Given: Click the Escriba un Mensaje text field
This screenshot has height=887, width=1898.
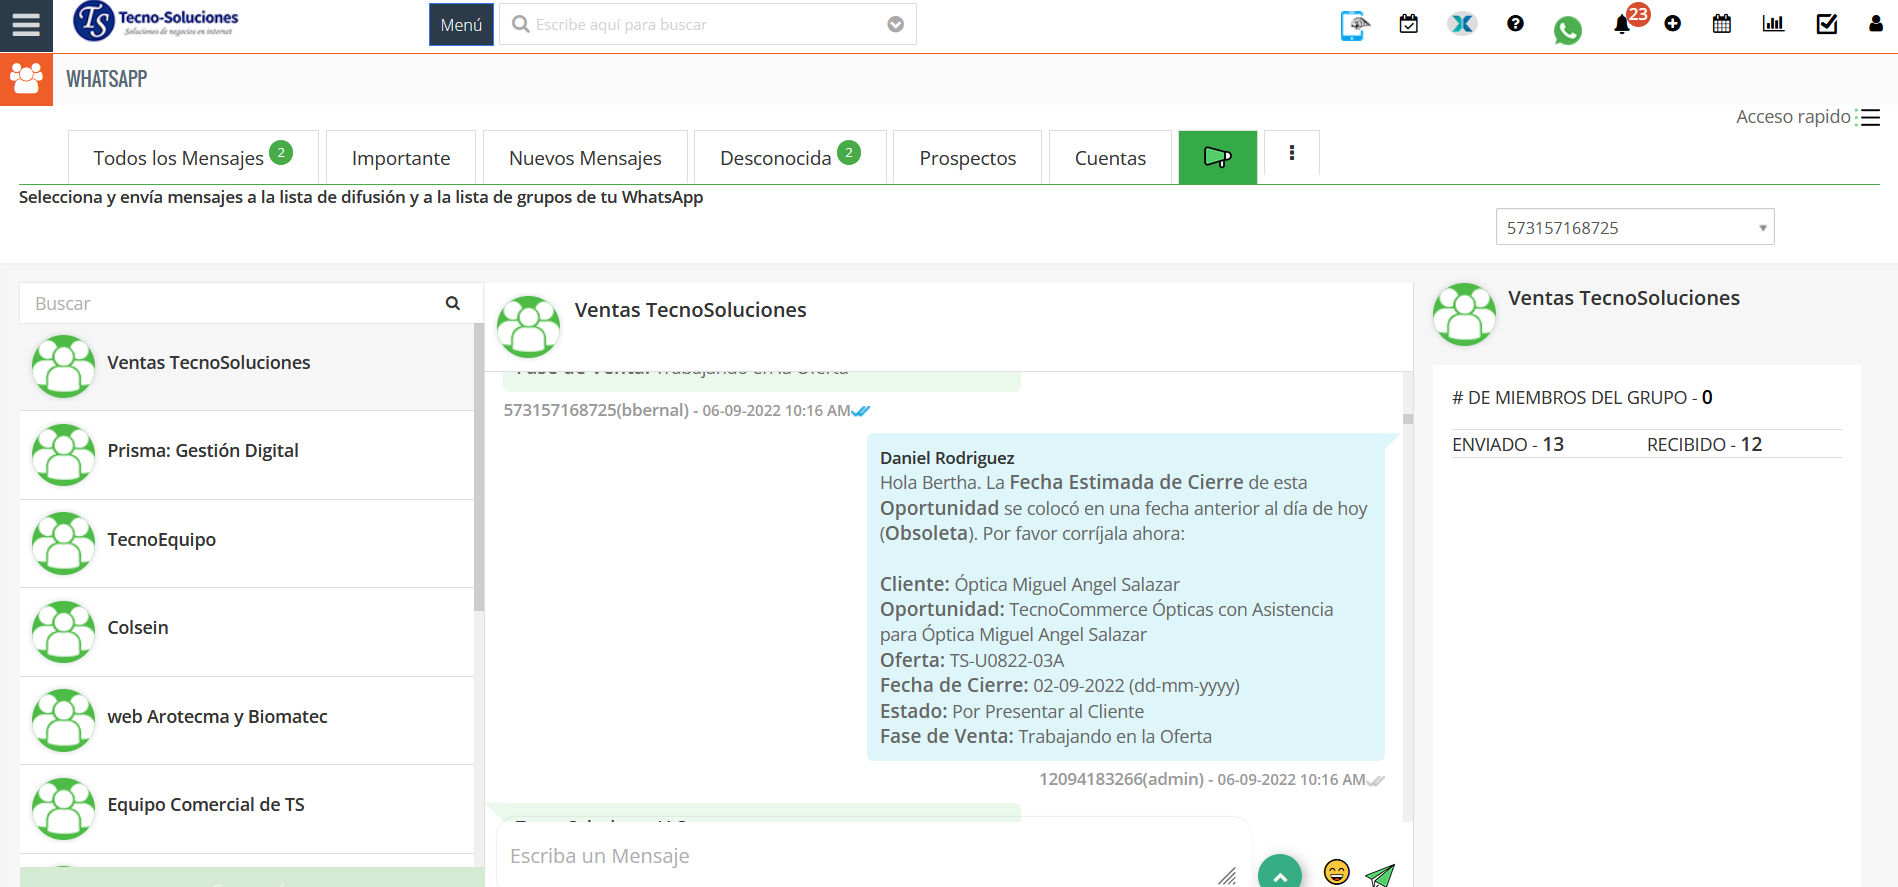Looking at the screenshot, I should click(860, 856).
